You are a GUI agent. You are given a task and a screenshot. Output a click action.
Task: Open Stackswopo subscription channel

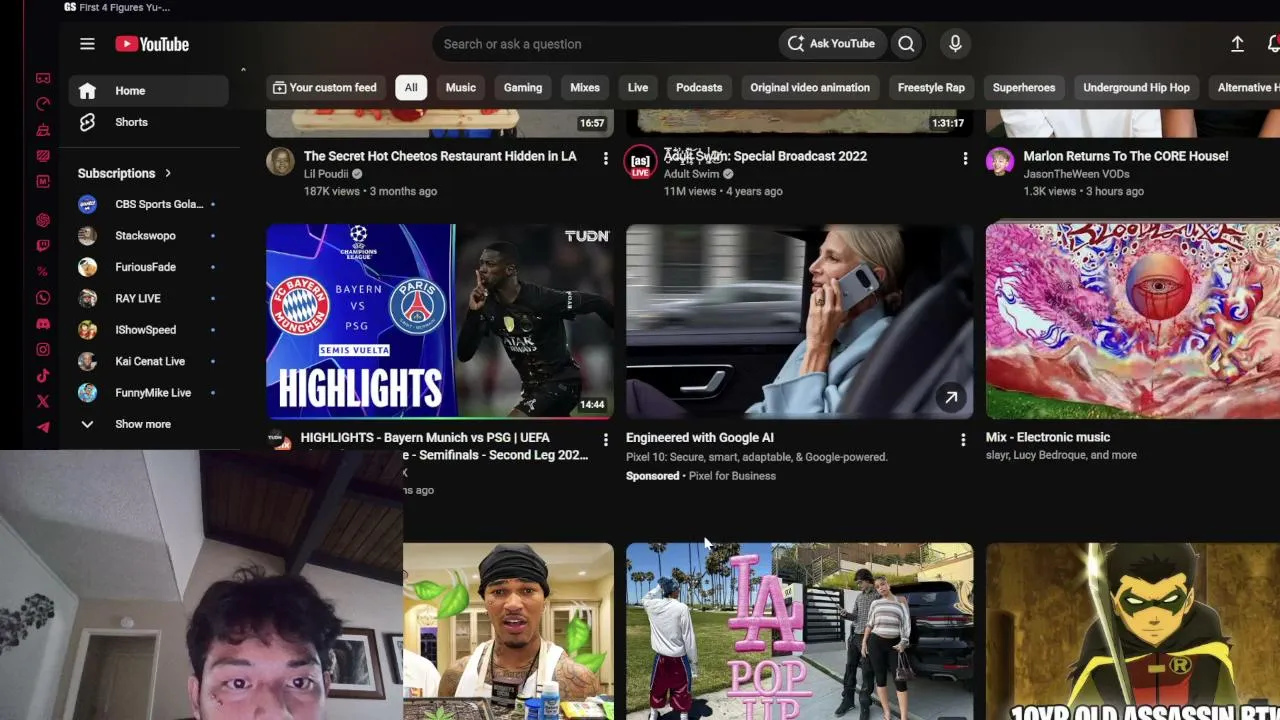click(149, 236)
